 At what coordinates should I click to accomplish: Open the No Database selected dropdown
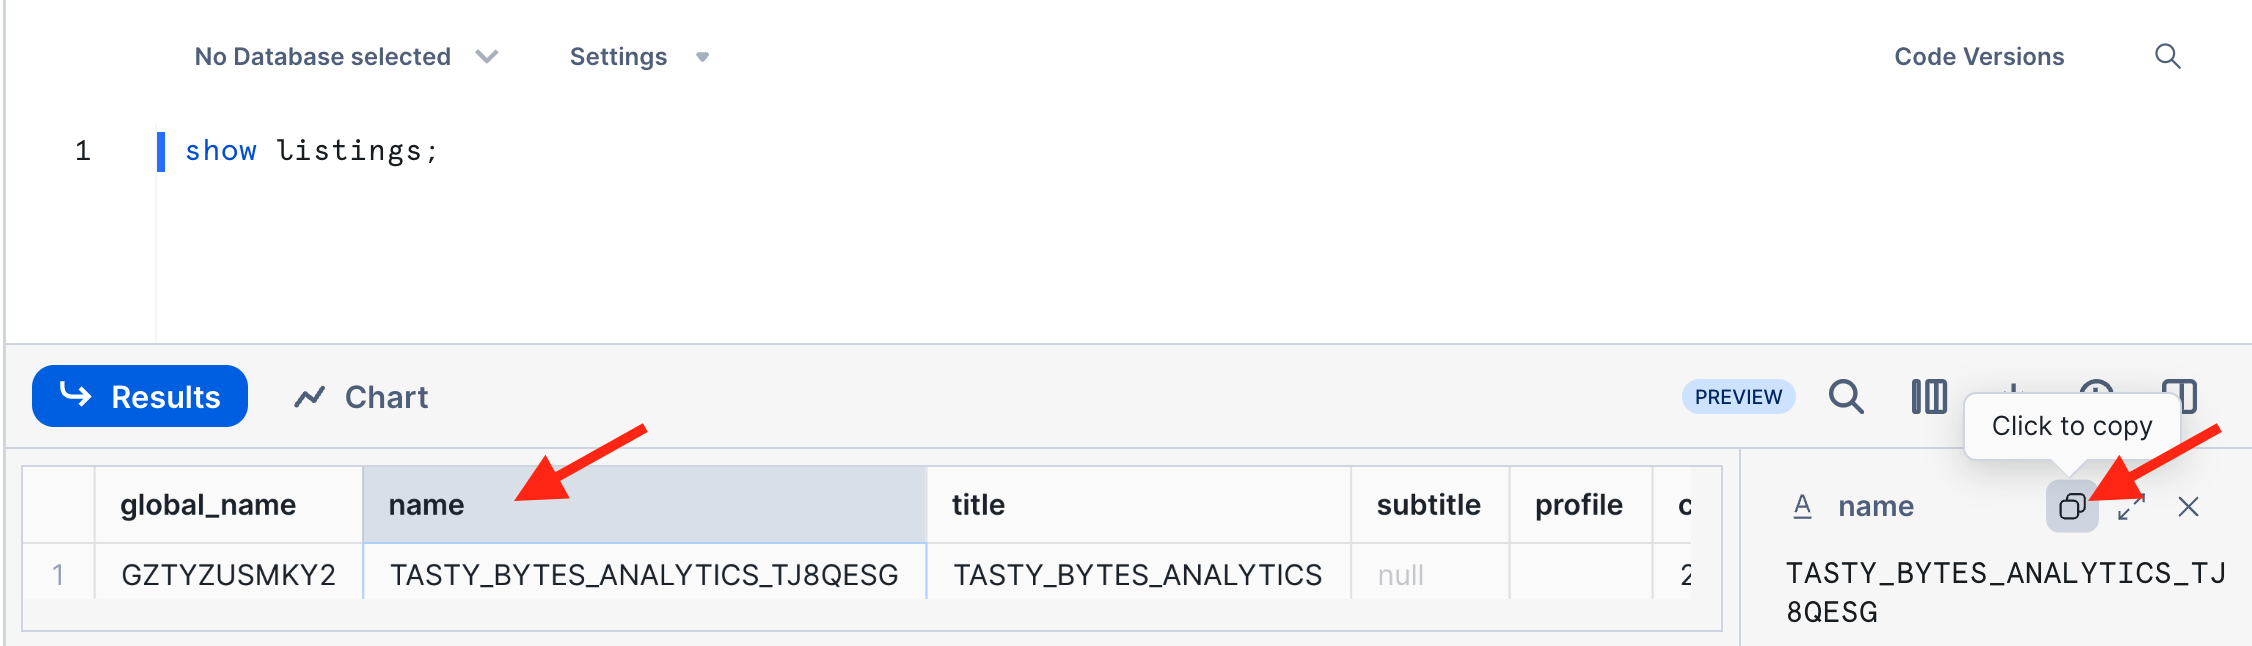[345, 57]
